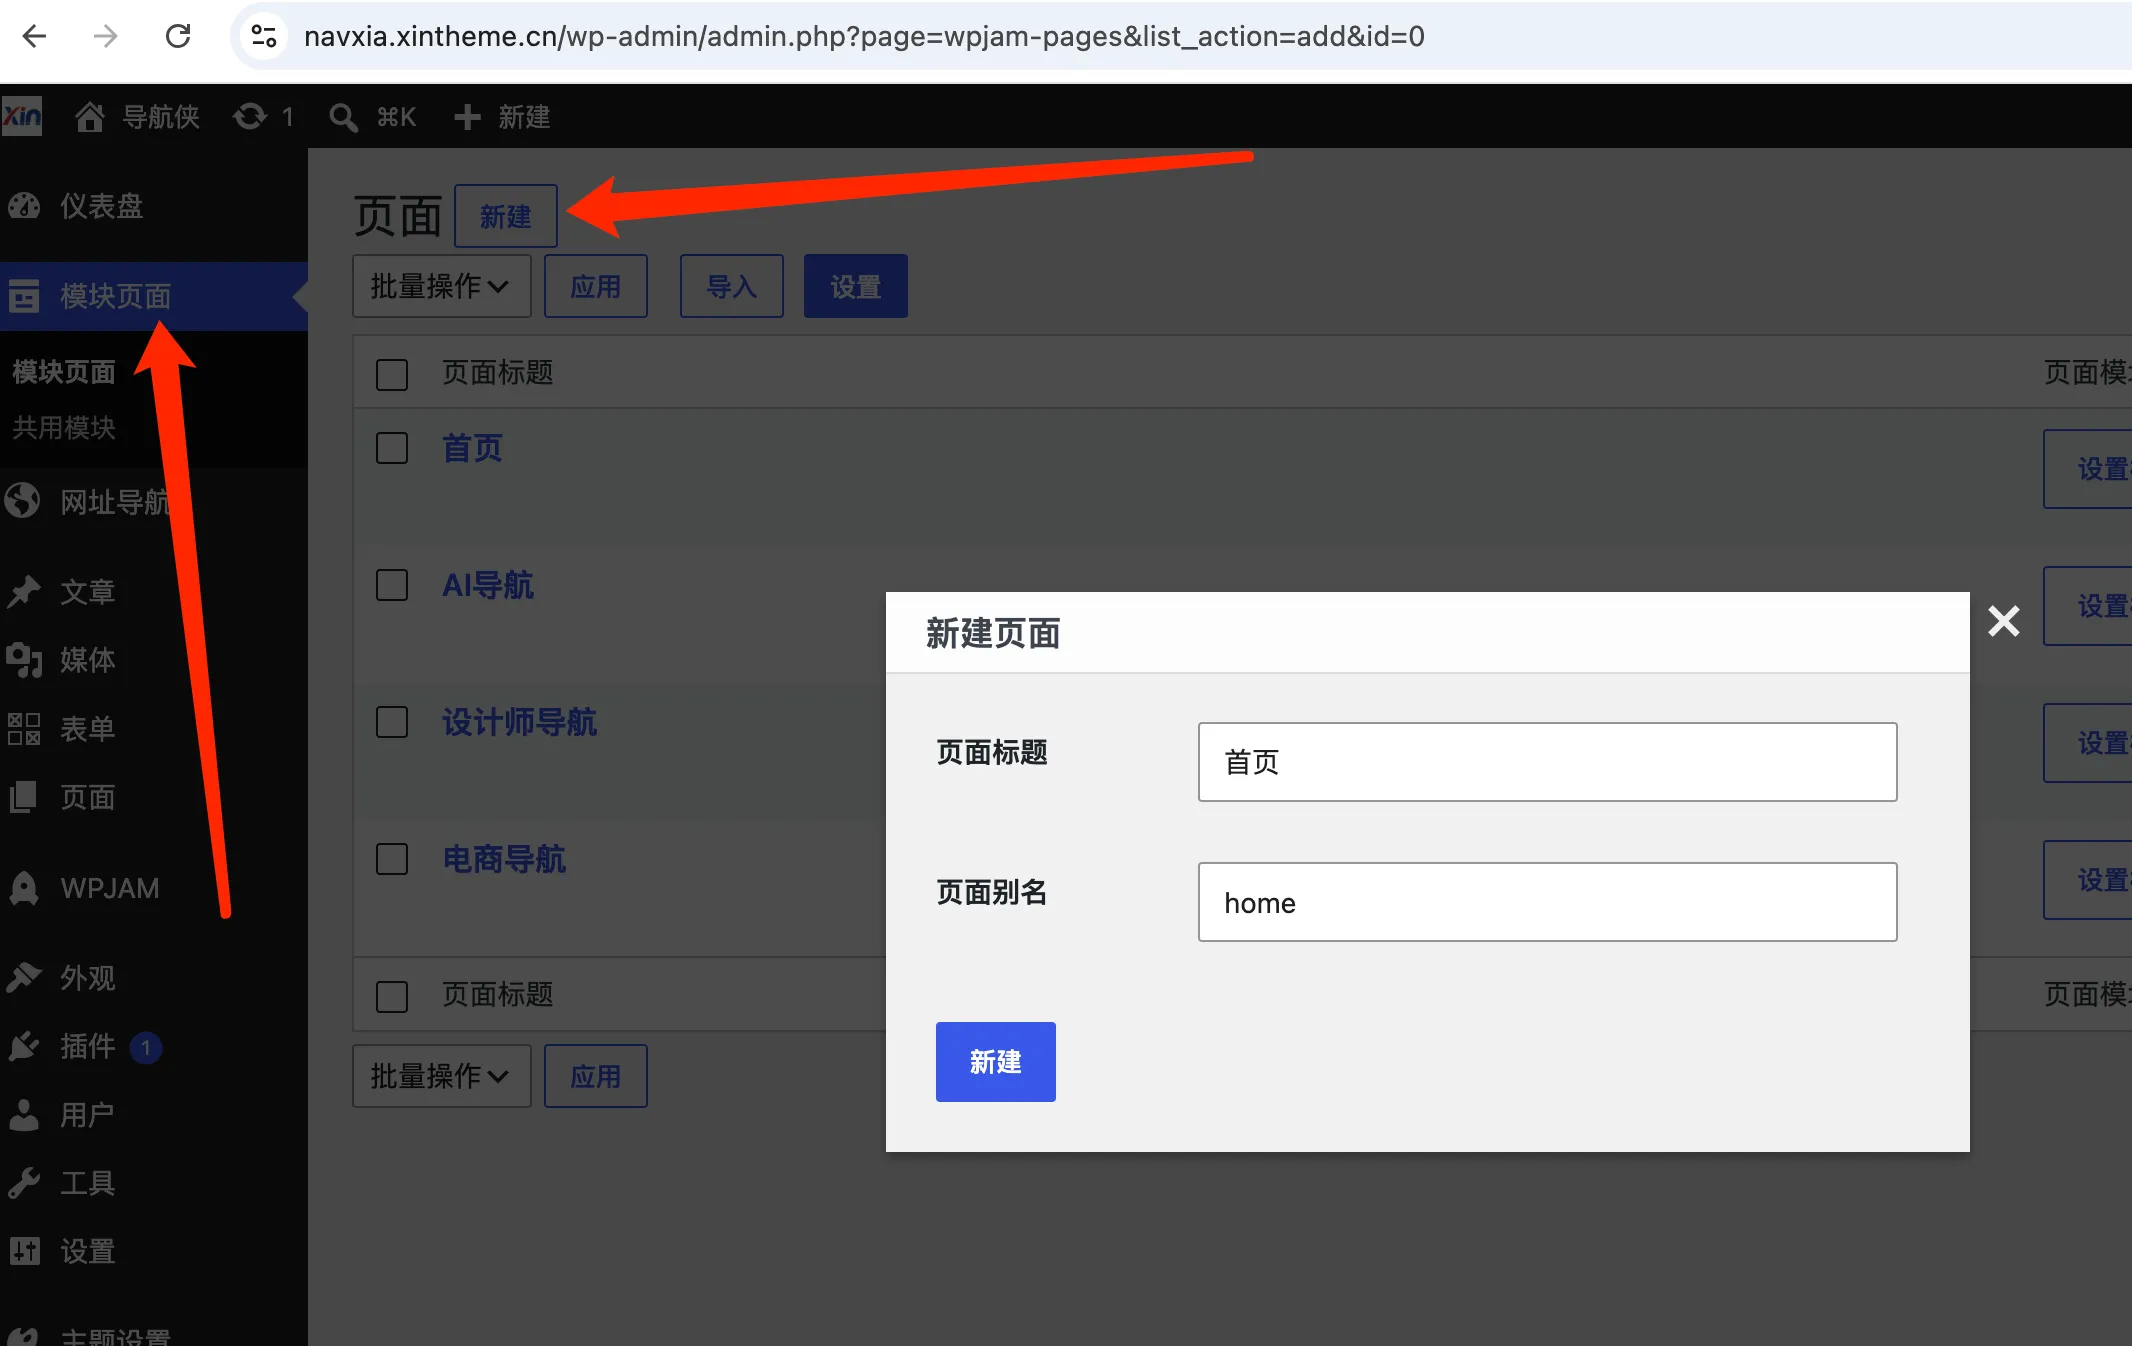
Task: Click the bottom 应用 button
Action: (x=596, y=1076)
